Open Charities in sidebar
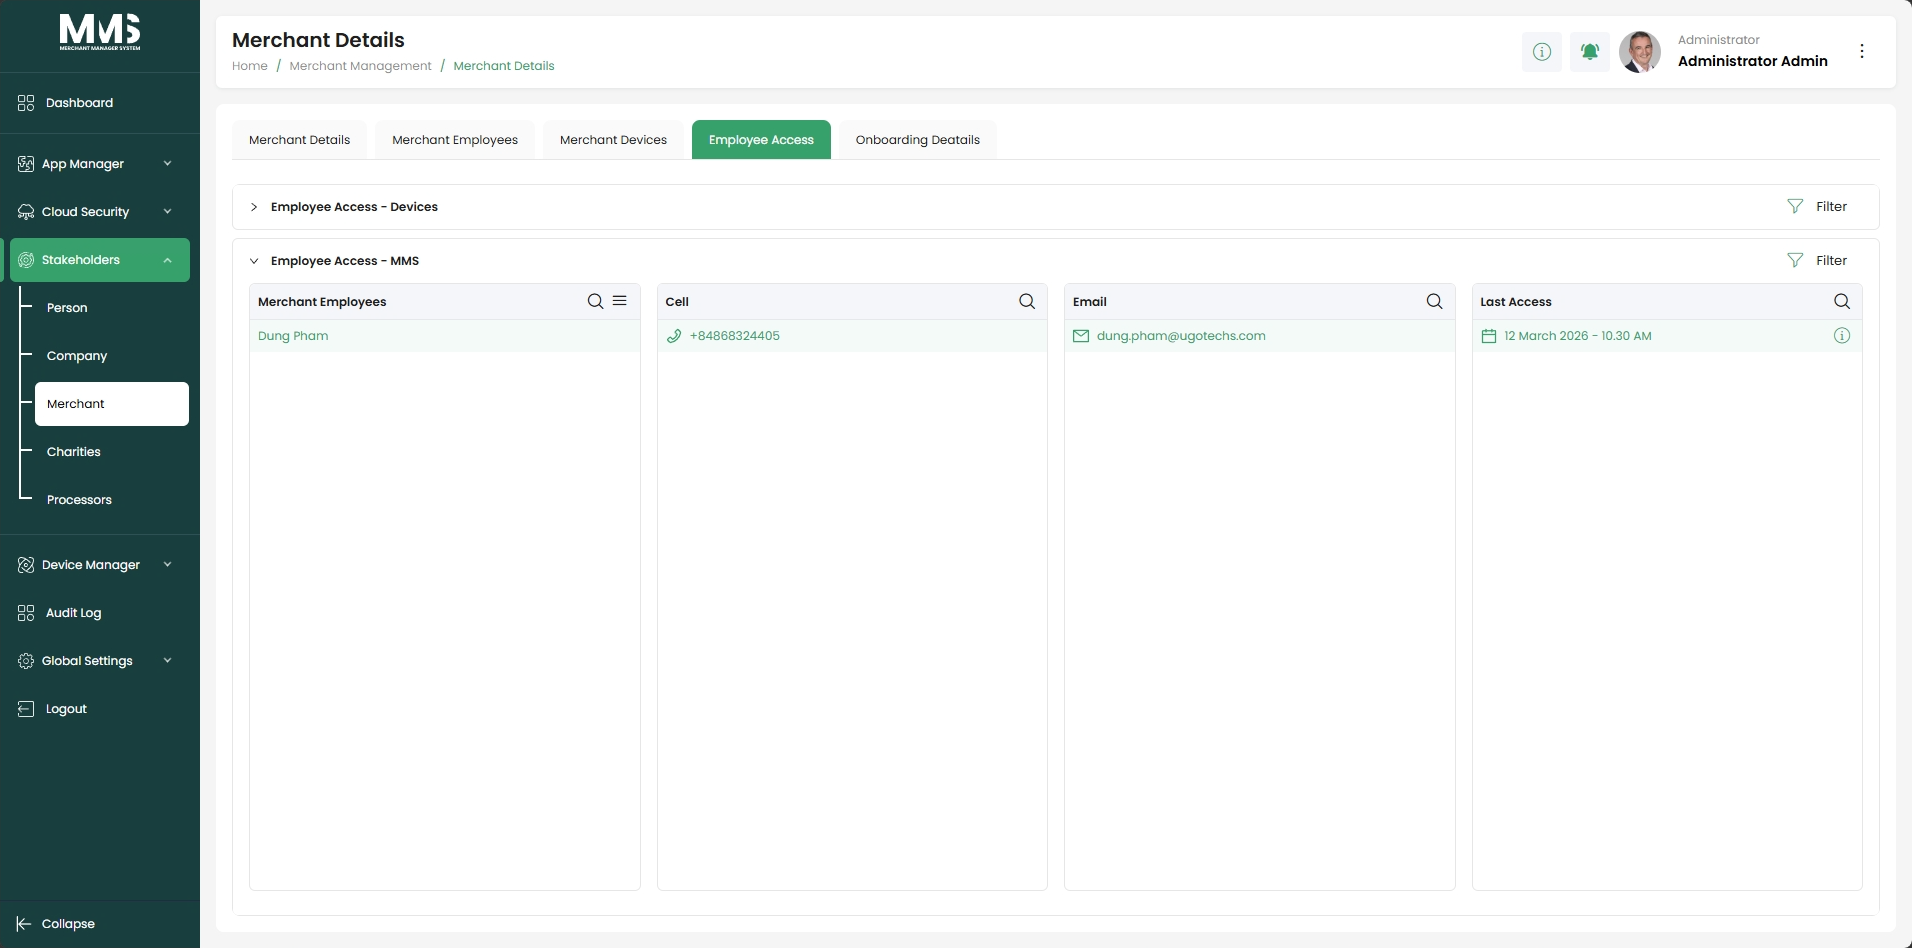Viewport: 1912px width, 948px height. [x=74, y=452]
